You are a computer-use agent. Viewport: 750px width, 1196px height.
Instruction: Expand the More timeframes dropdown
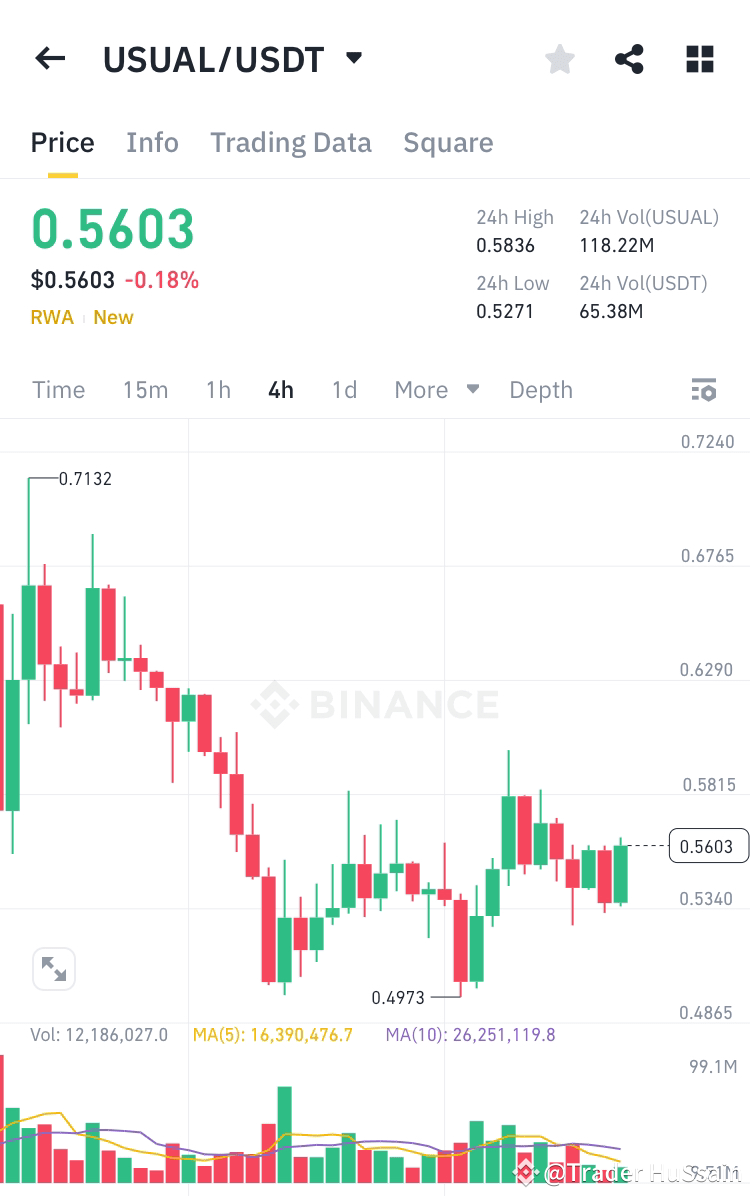click(x=436, y=389)
